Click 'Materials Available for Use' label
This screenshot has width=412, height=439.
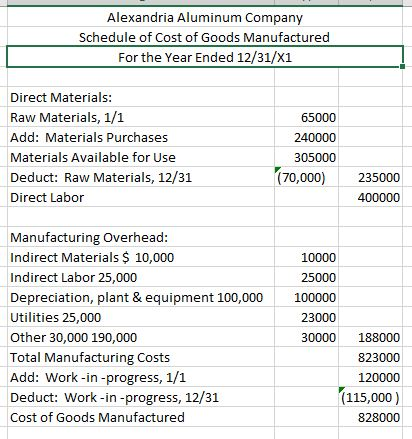(93, 158)
